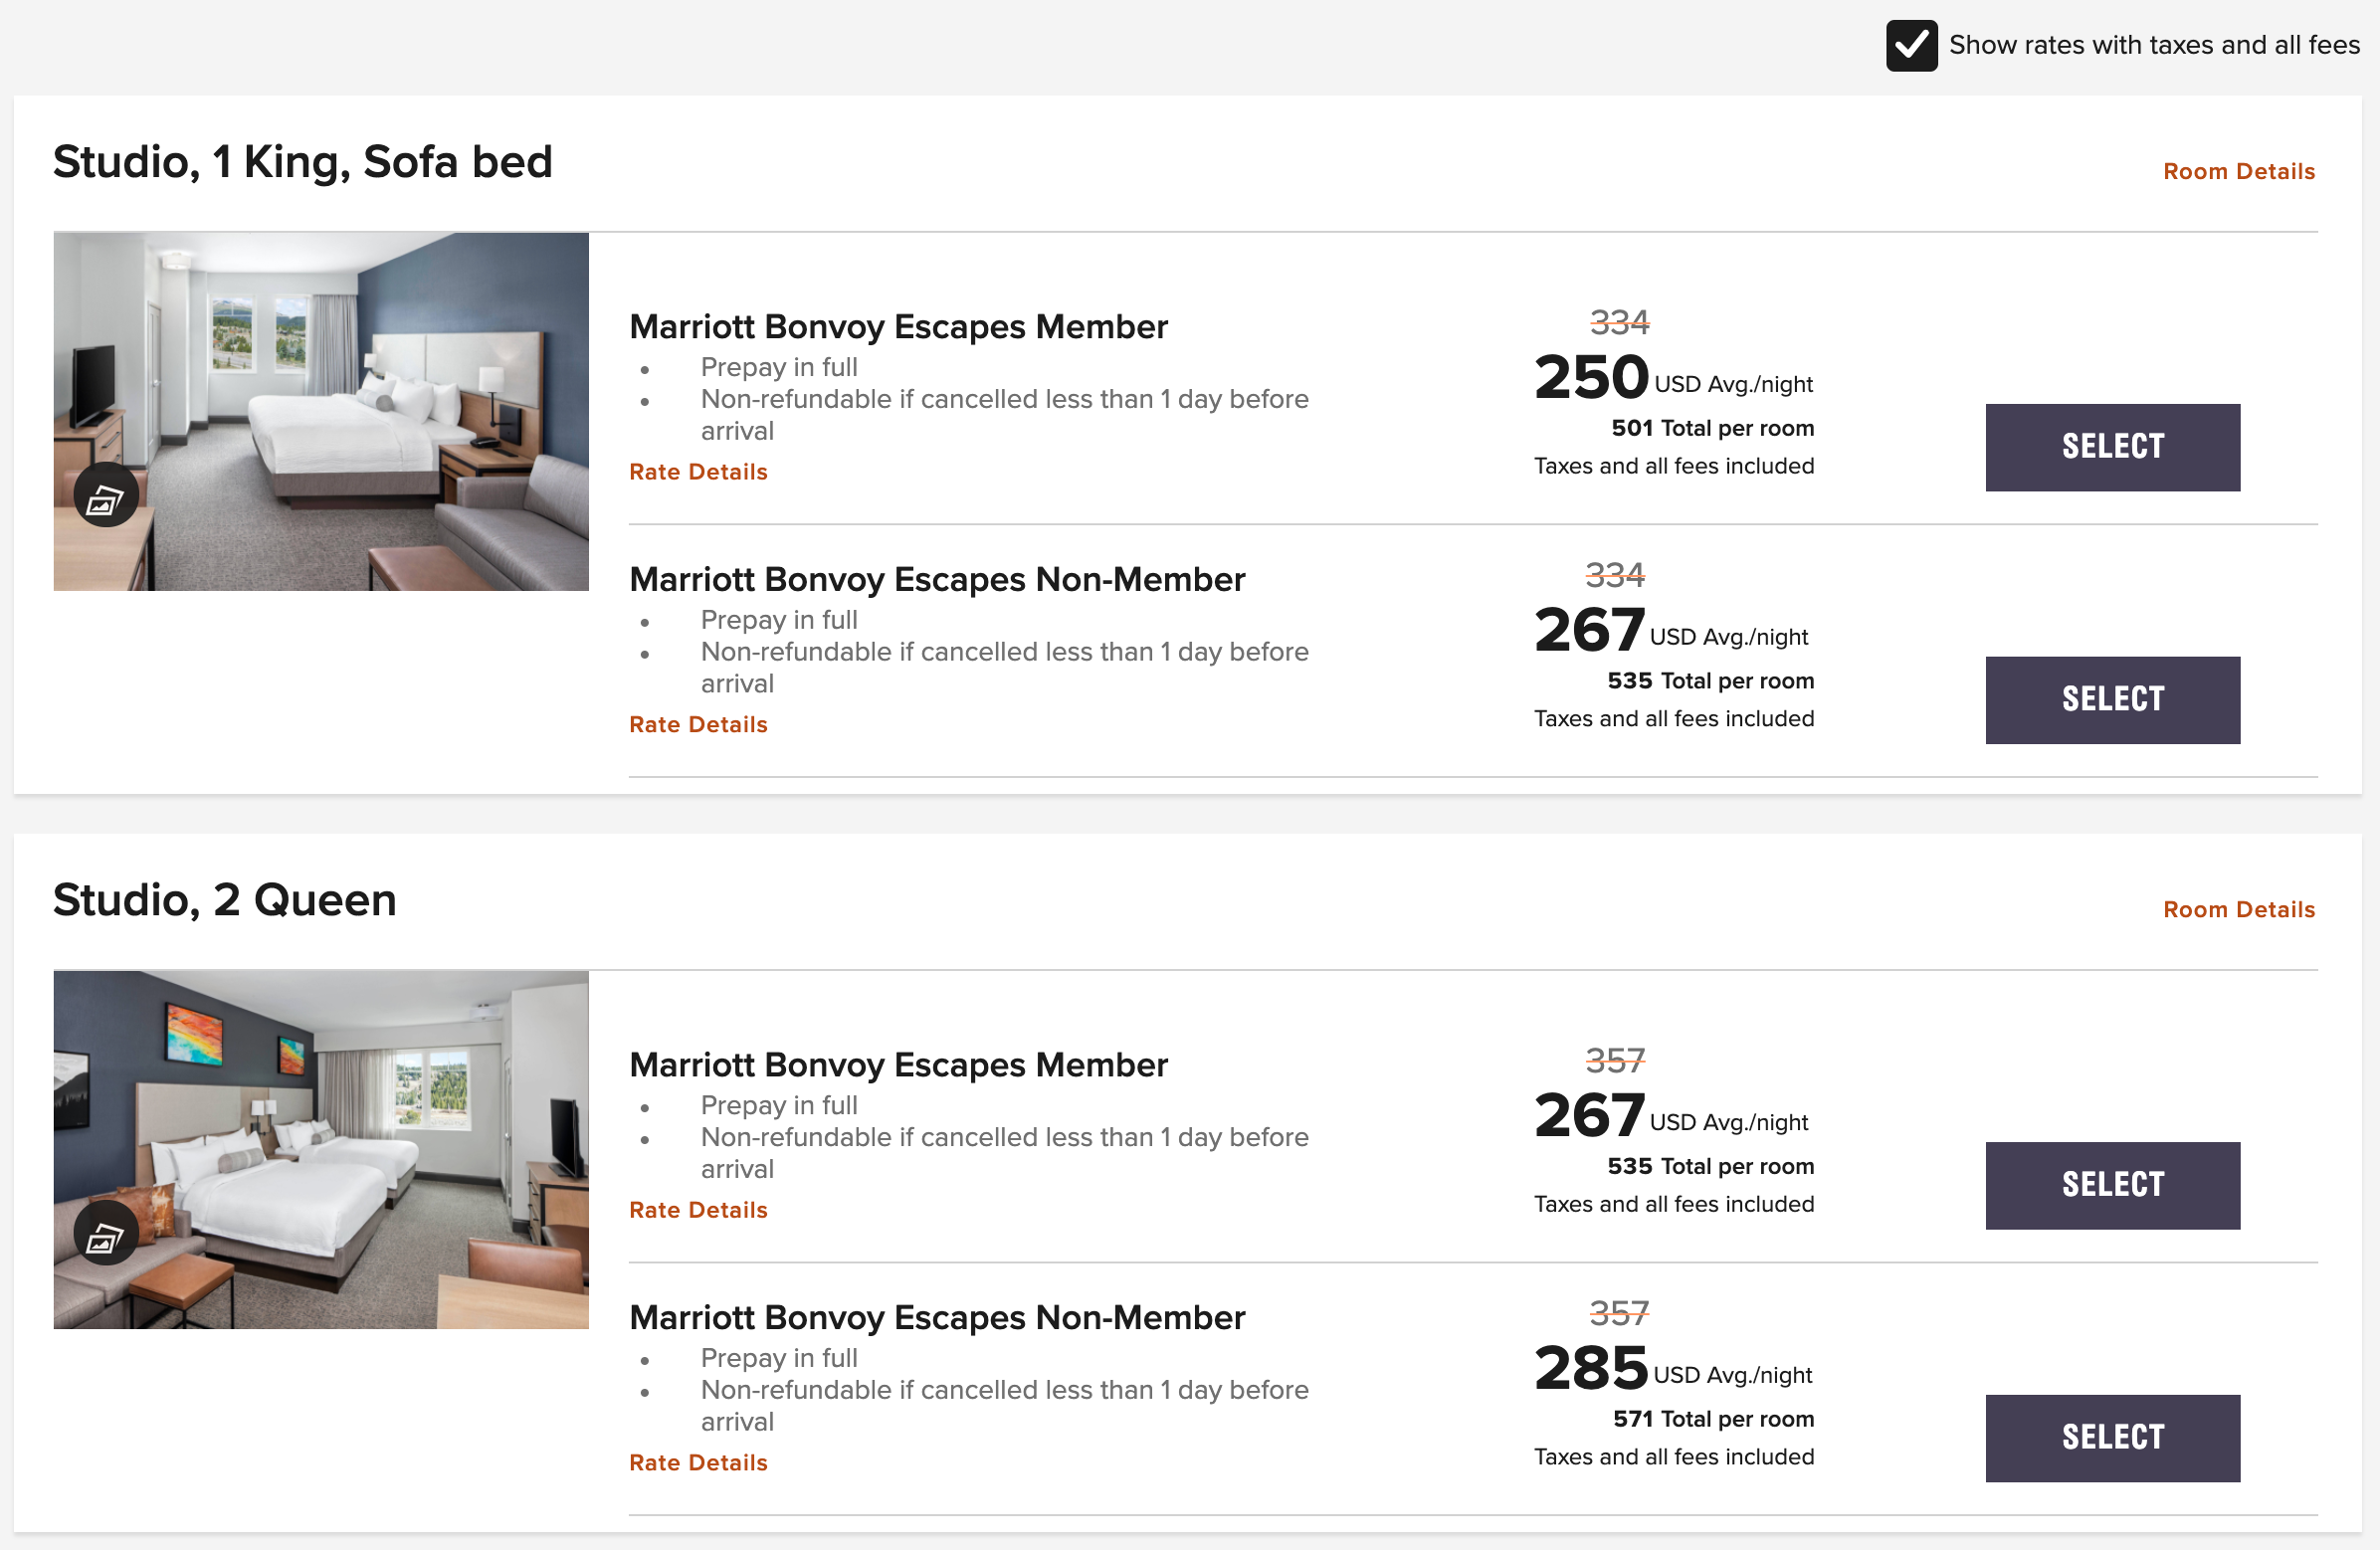2380x1550 pixels.
Task: Open photo gallery icon on 2 Queen image
Action: coord(106,1234)
